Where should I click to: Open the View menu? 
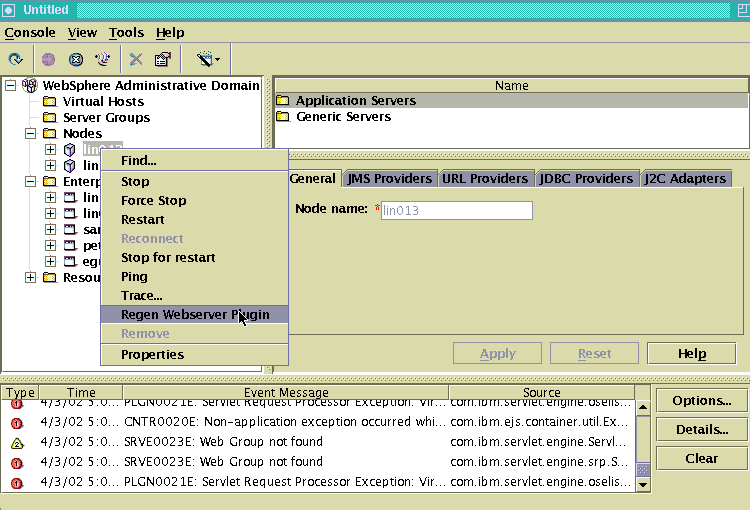[82, 33]
